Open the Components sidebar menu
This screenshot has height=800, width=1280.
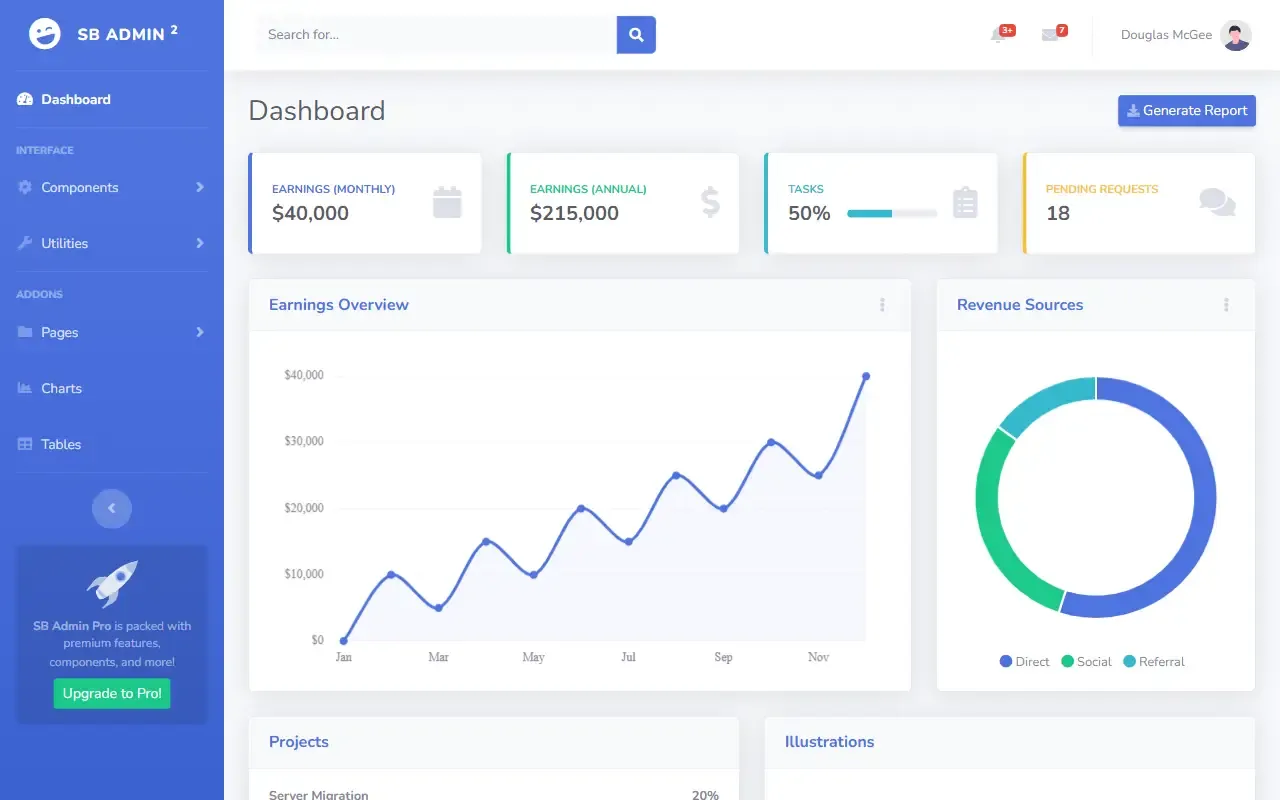[112, 187]
